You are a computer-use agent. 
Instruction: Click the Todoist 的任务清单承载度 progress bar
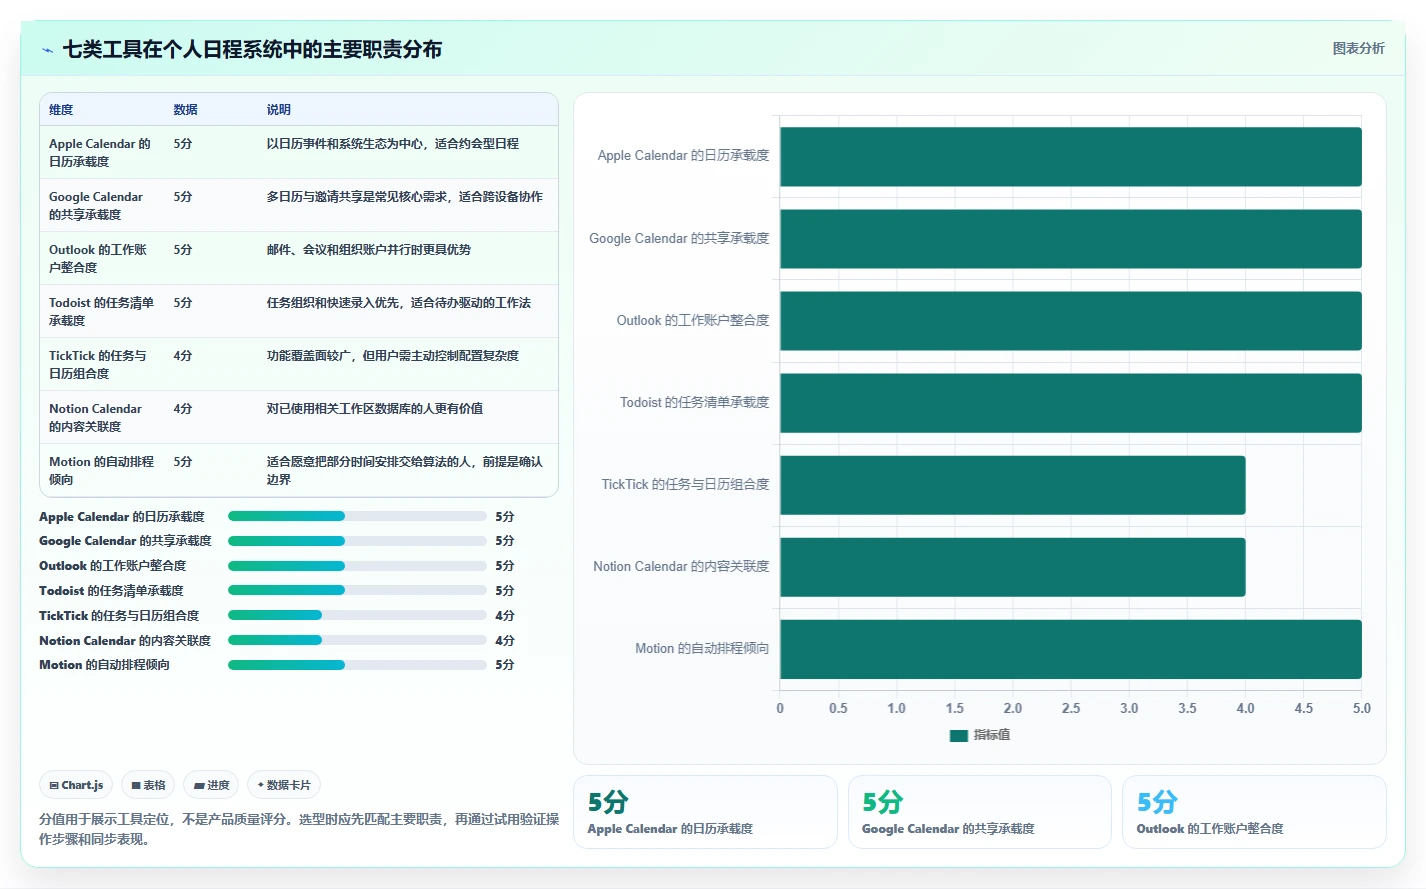click(x=357, y=590)
